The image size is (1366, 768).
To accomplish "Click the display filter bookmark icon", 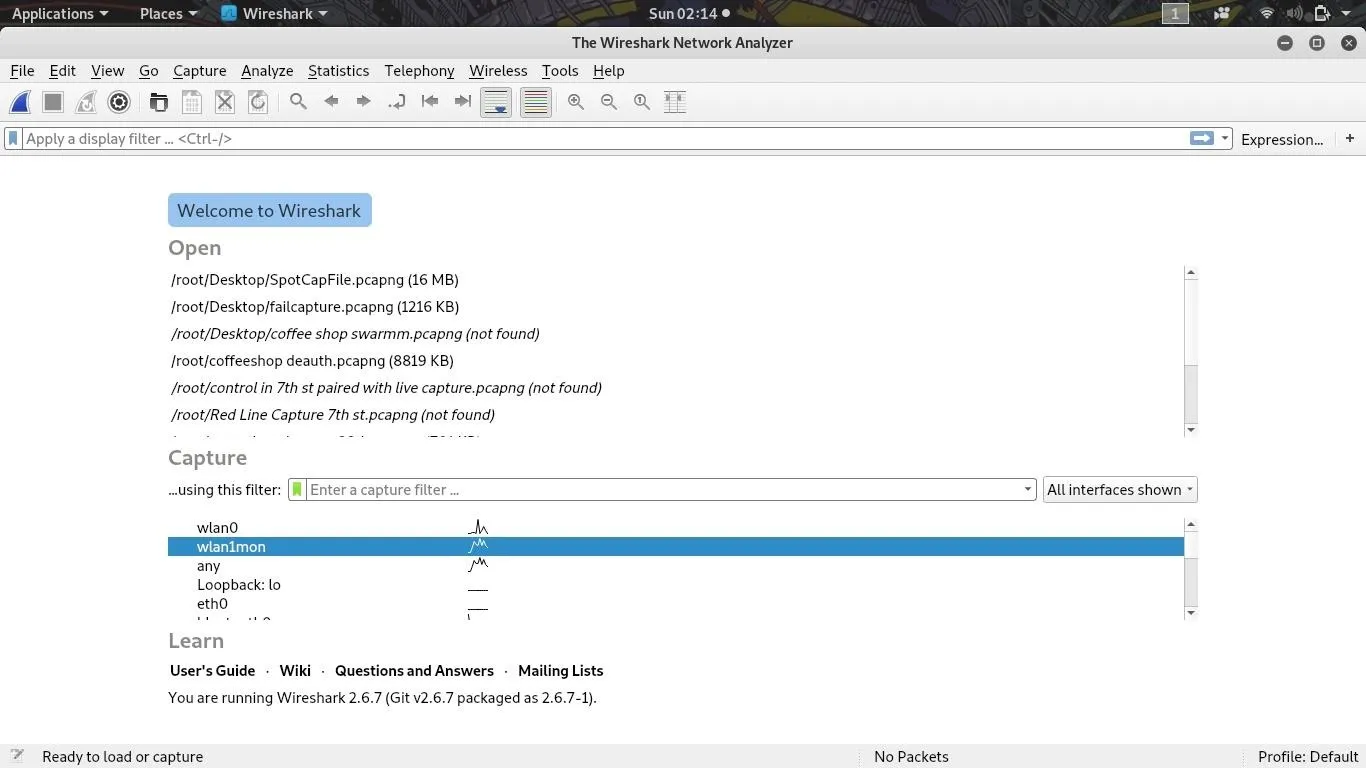I will click(13, 139).
